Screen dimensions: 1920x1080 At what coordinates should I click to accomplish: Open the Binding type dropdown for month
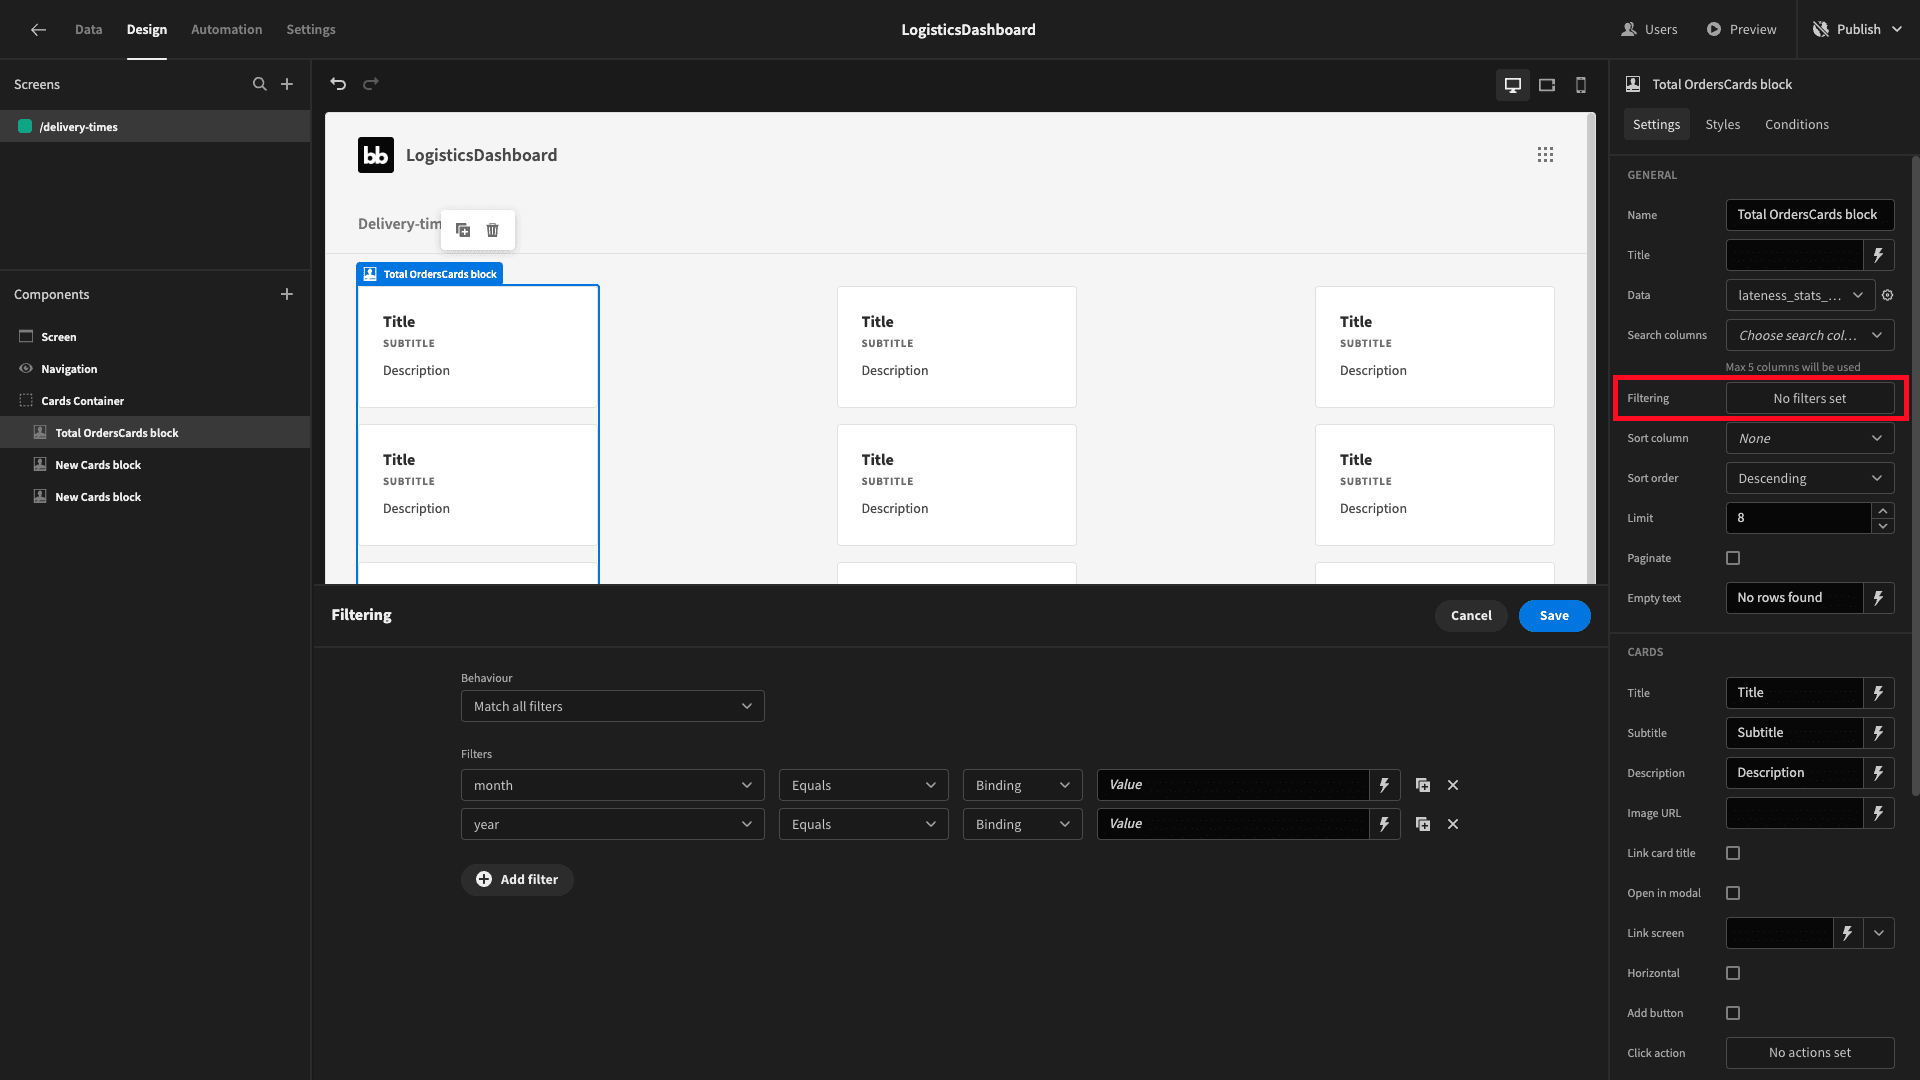pos(1022,785)
